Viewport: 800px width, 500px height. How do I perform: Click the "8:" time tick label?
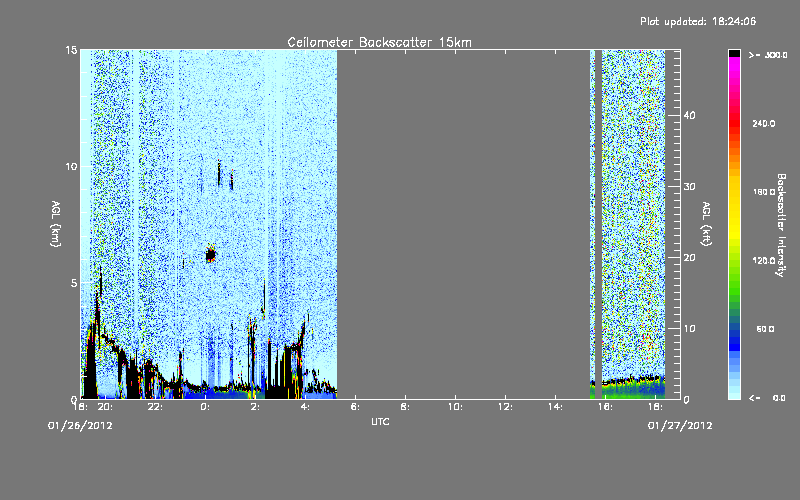click(405, 407)
